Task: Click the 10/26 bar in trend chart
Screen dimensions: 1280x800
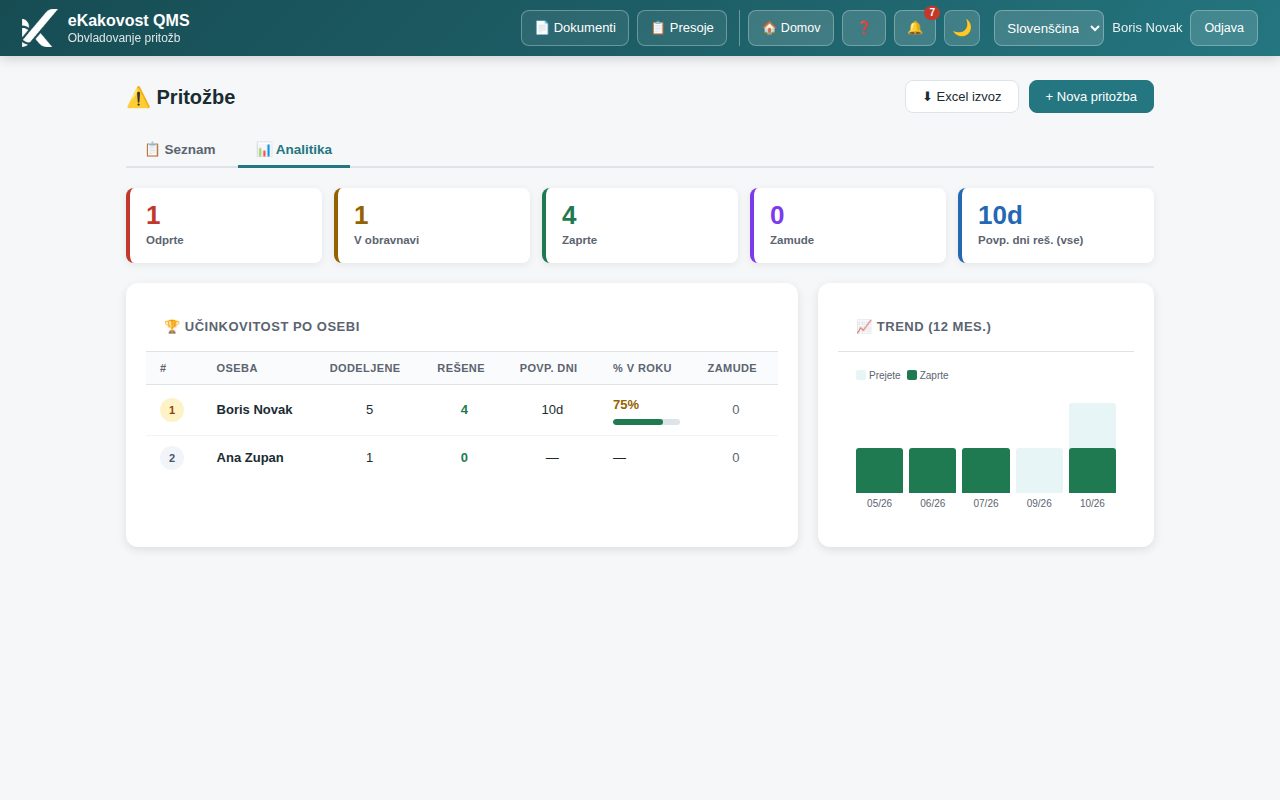Action: tap(1092, 448)
